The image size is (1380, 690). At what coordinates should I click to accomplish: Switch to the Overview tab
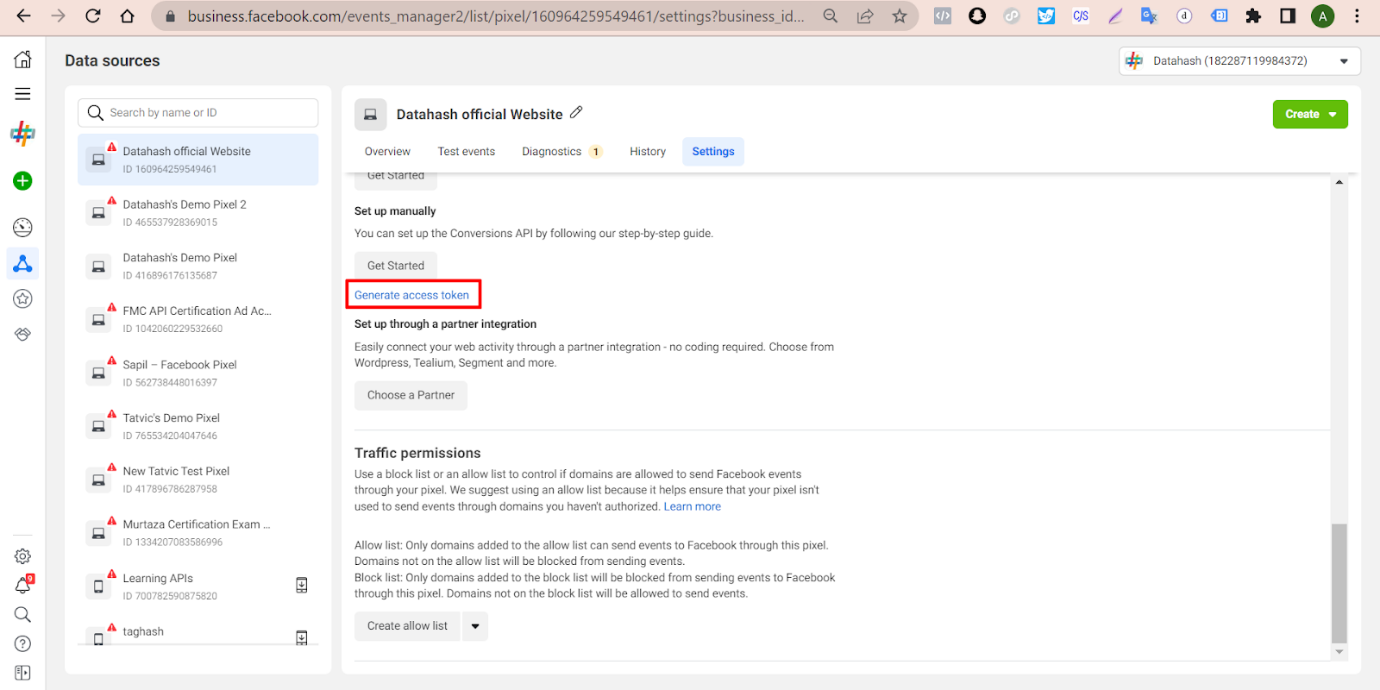[387, 152]
